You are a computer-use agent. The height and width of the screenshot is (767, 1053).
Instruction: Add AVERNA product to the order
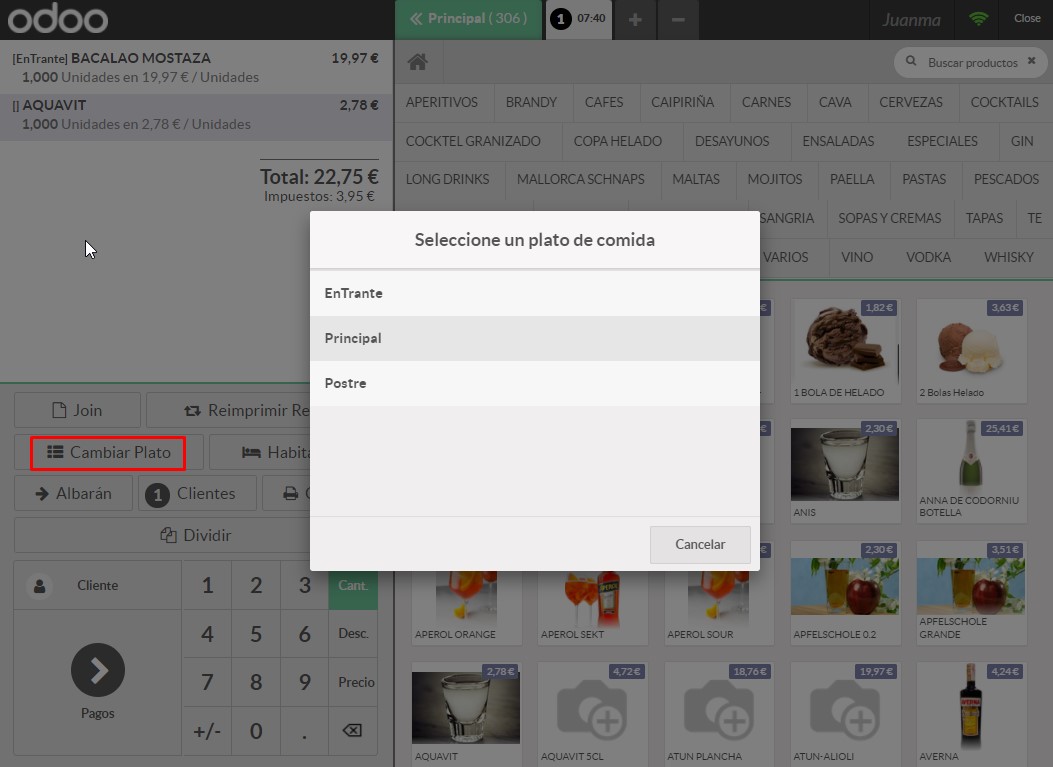pyautogui.click(x=971, y=714)
